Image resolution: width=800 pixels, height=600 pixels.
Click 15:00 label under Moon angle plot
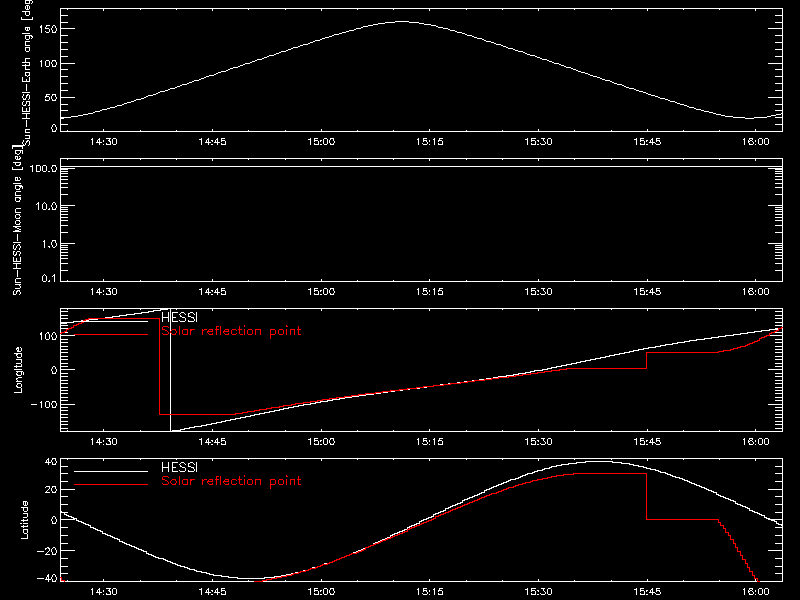point(321,292)
